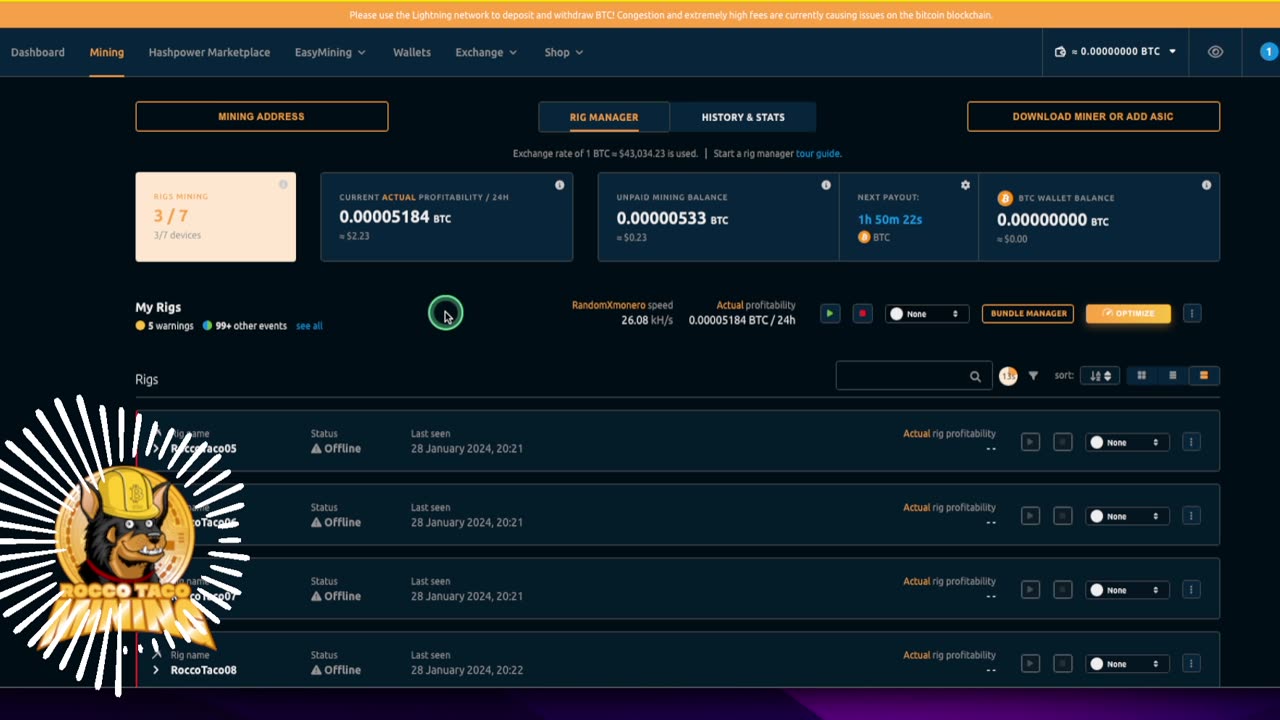Click the 99+ other events indicator
The image size is (1280, 720).
pyautogui.click(x=244, y=326)
